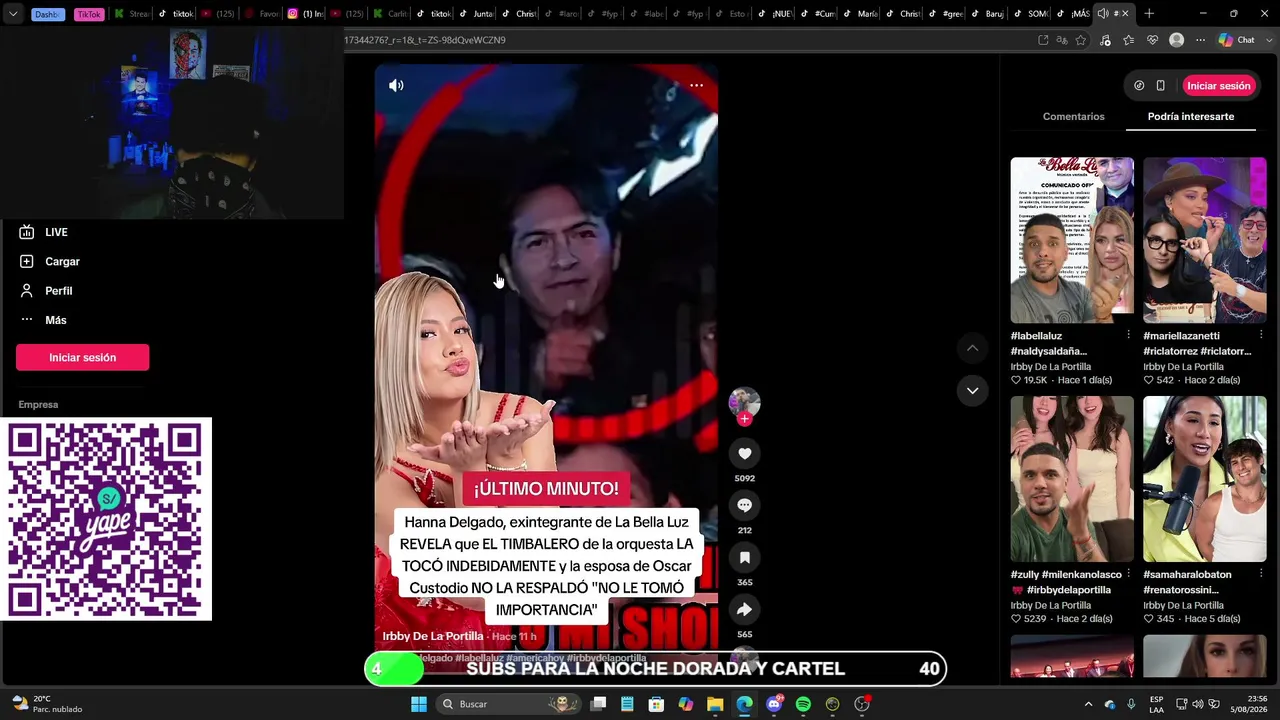This screenshot has width=1280, height=720.
Task: Open Microsoft Store from the taskbar
Action: click(x=656, y=704)
